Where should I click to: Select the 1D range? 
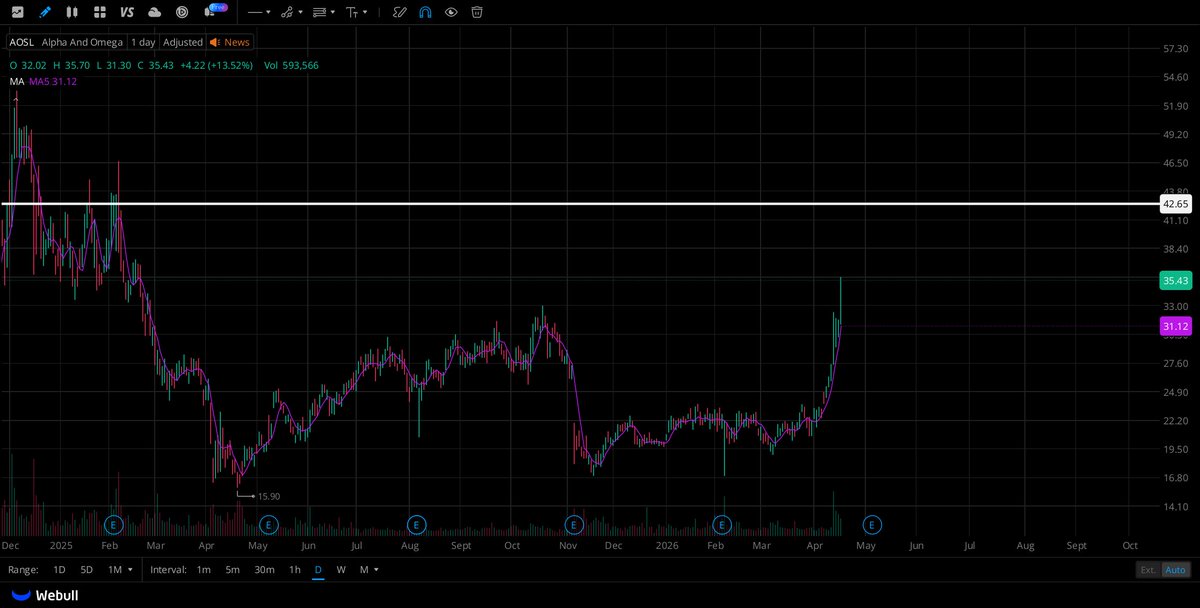pos(59,570)
